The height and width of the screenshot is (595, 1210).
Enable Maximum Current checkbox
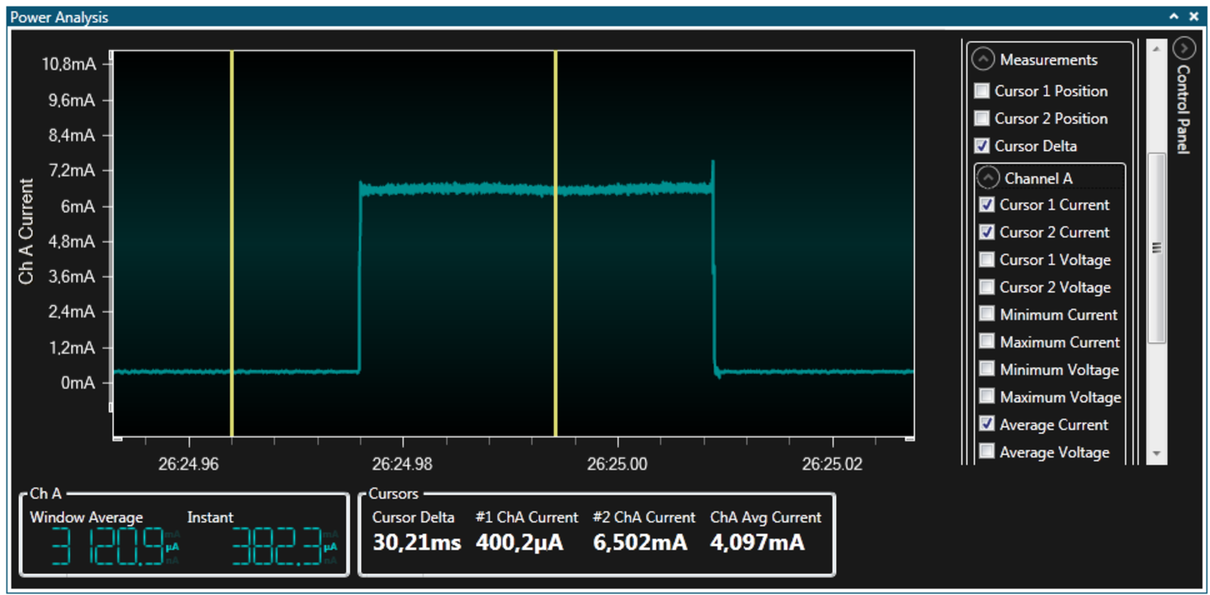click(x=988, y=342)
